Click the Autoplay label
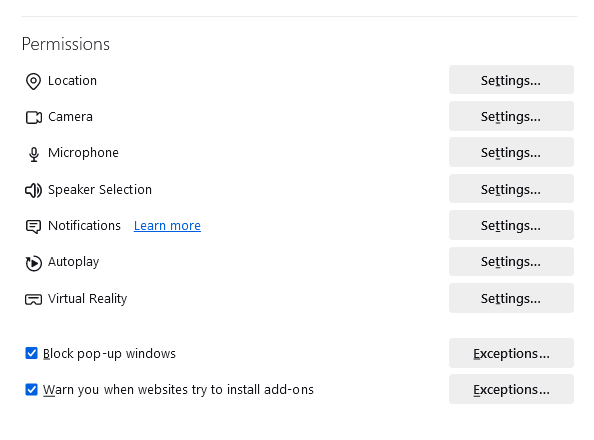The height and width of the screenshot is (440, 594). tap(73, 262)
